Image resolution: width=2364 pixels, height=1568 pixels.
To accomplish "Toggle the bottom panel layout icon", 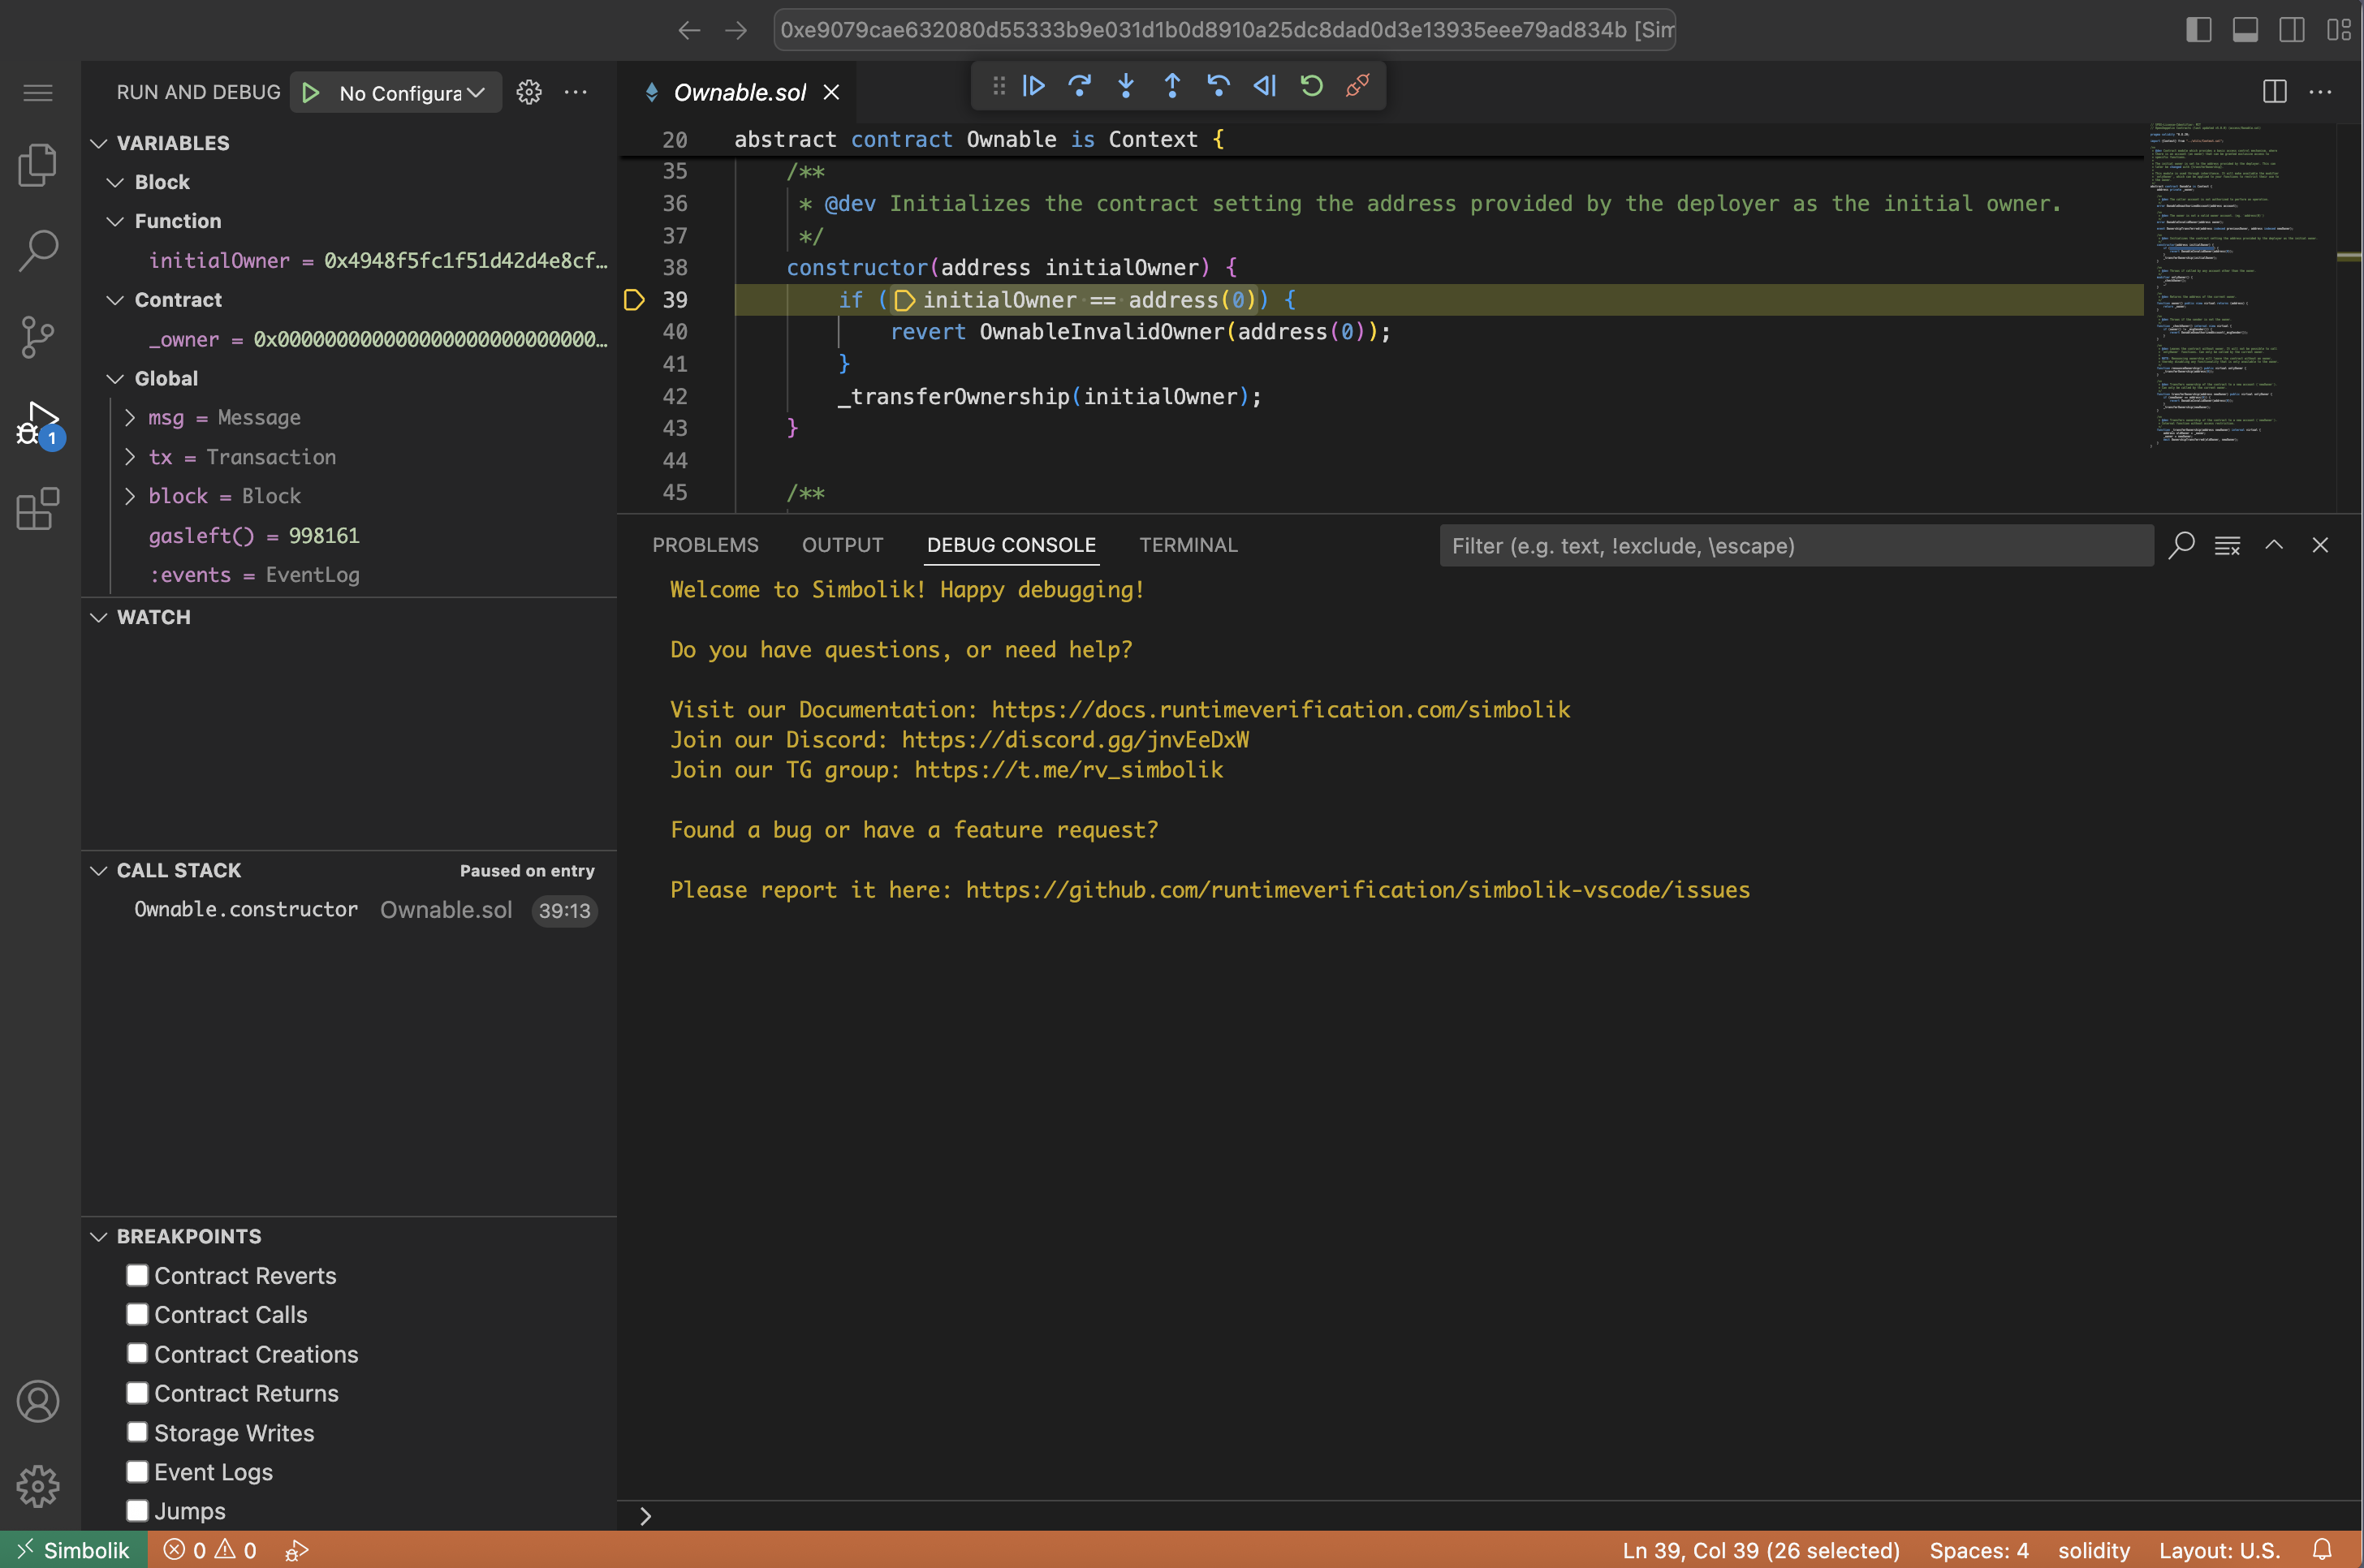I will [x=2245, y=30].
